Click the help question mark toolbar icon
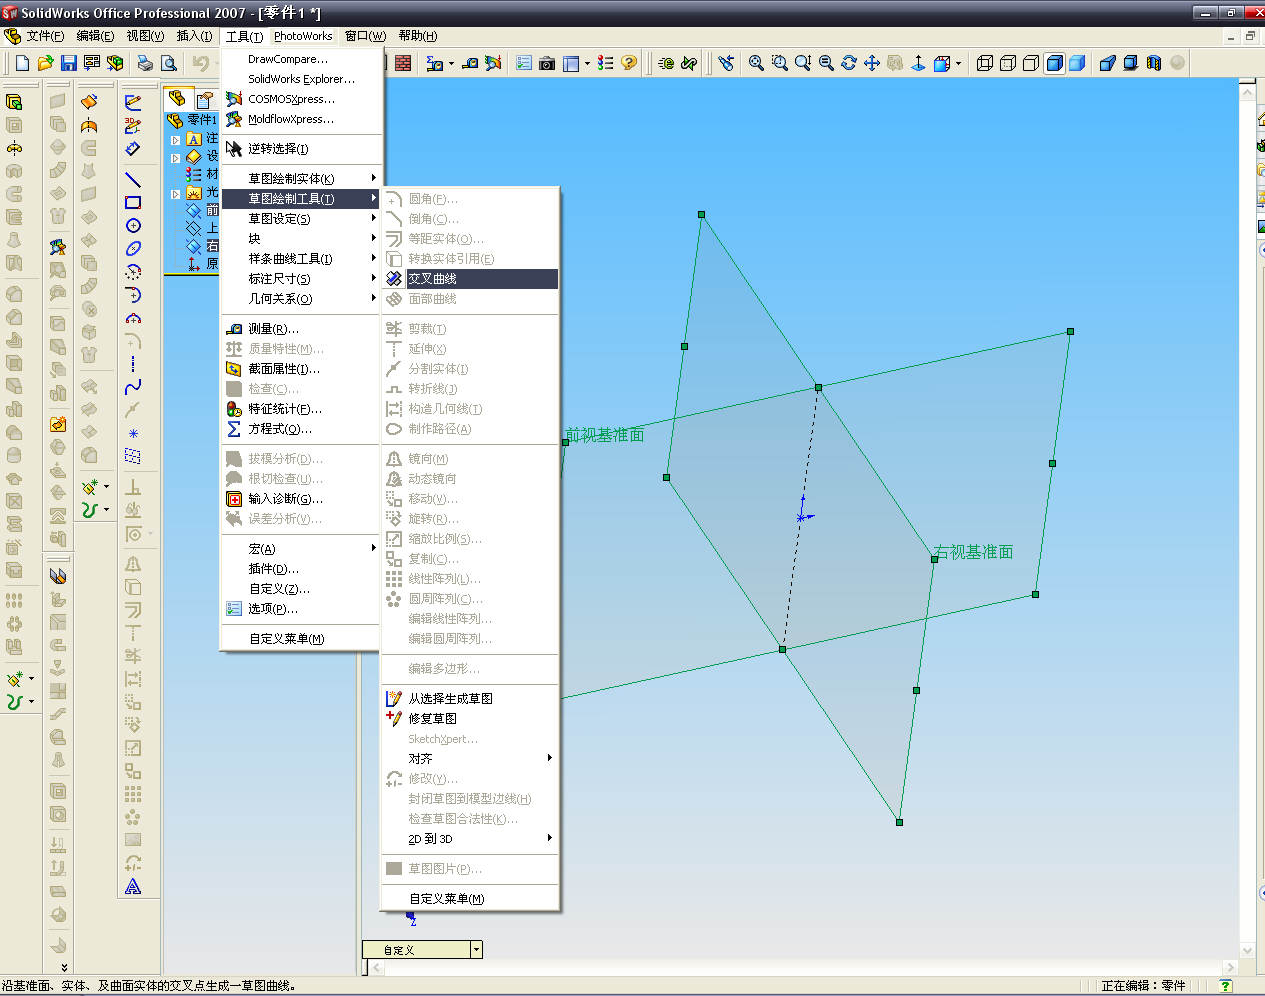 [x=629, y=63]
